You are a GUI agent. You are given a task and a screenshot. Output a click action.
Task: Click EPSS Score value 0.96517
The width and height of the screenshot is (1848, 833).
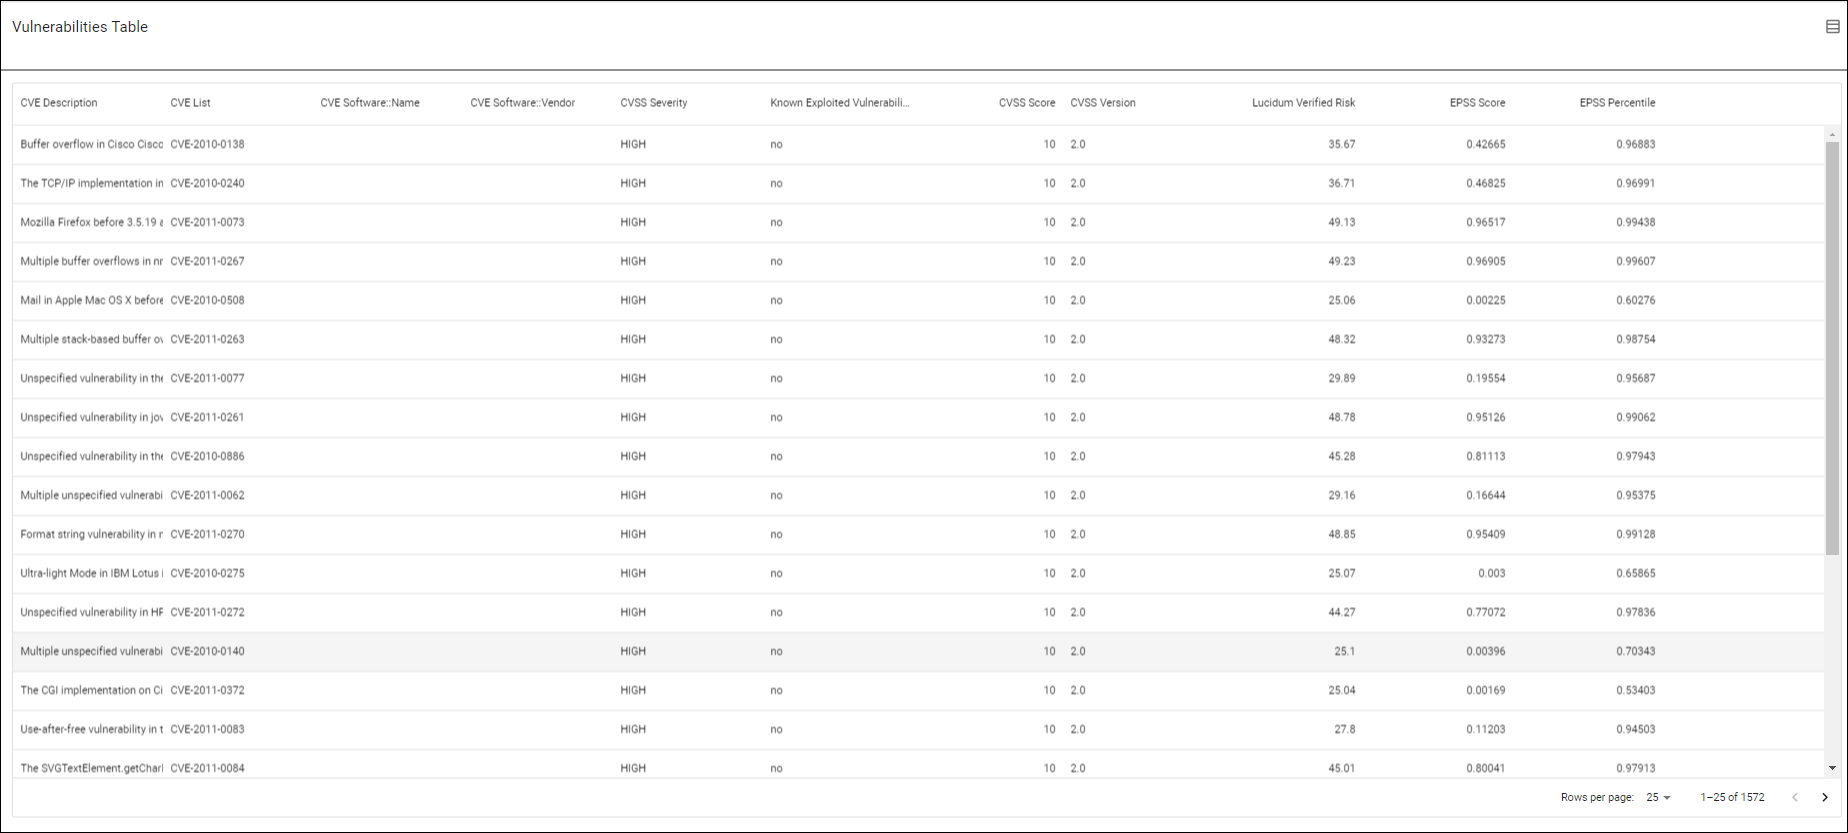pyautogui.click(x=1486, y=222)
